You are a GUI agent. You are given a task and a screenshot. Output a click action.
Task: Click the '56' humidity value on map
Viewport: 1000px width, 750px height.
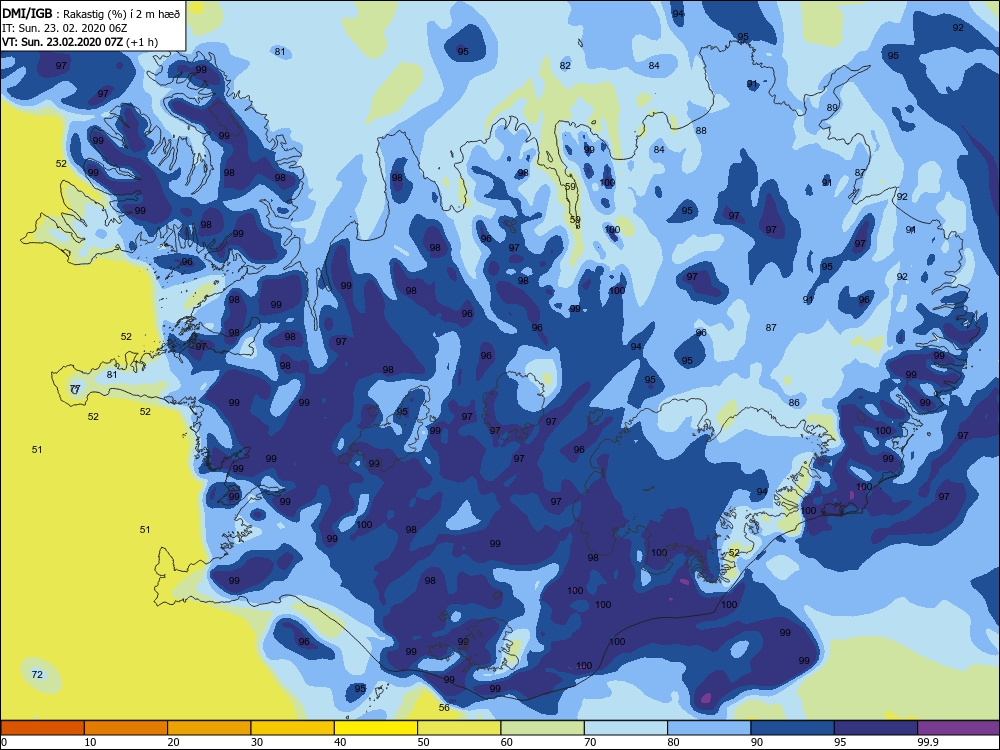coord(444,707)
